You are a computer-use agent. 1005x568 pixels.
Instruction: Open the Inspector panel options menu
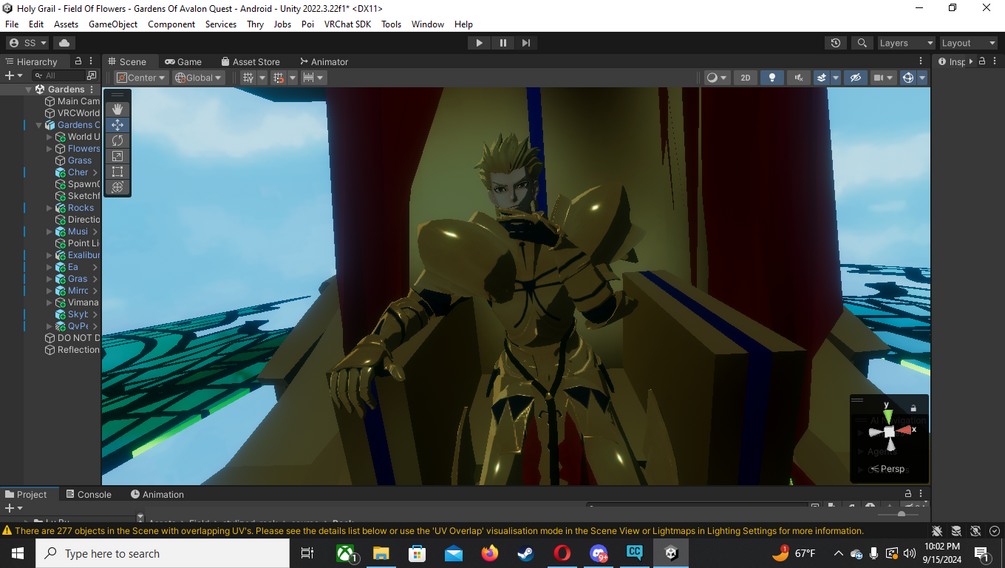click(995, 61)
